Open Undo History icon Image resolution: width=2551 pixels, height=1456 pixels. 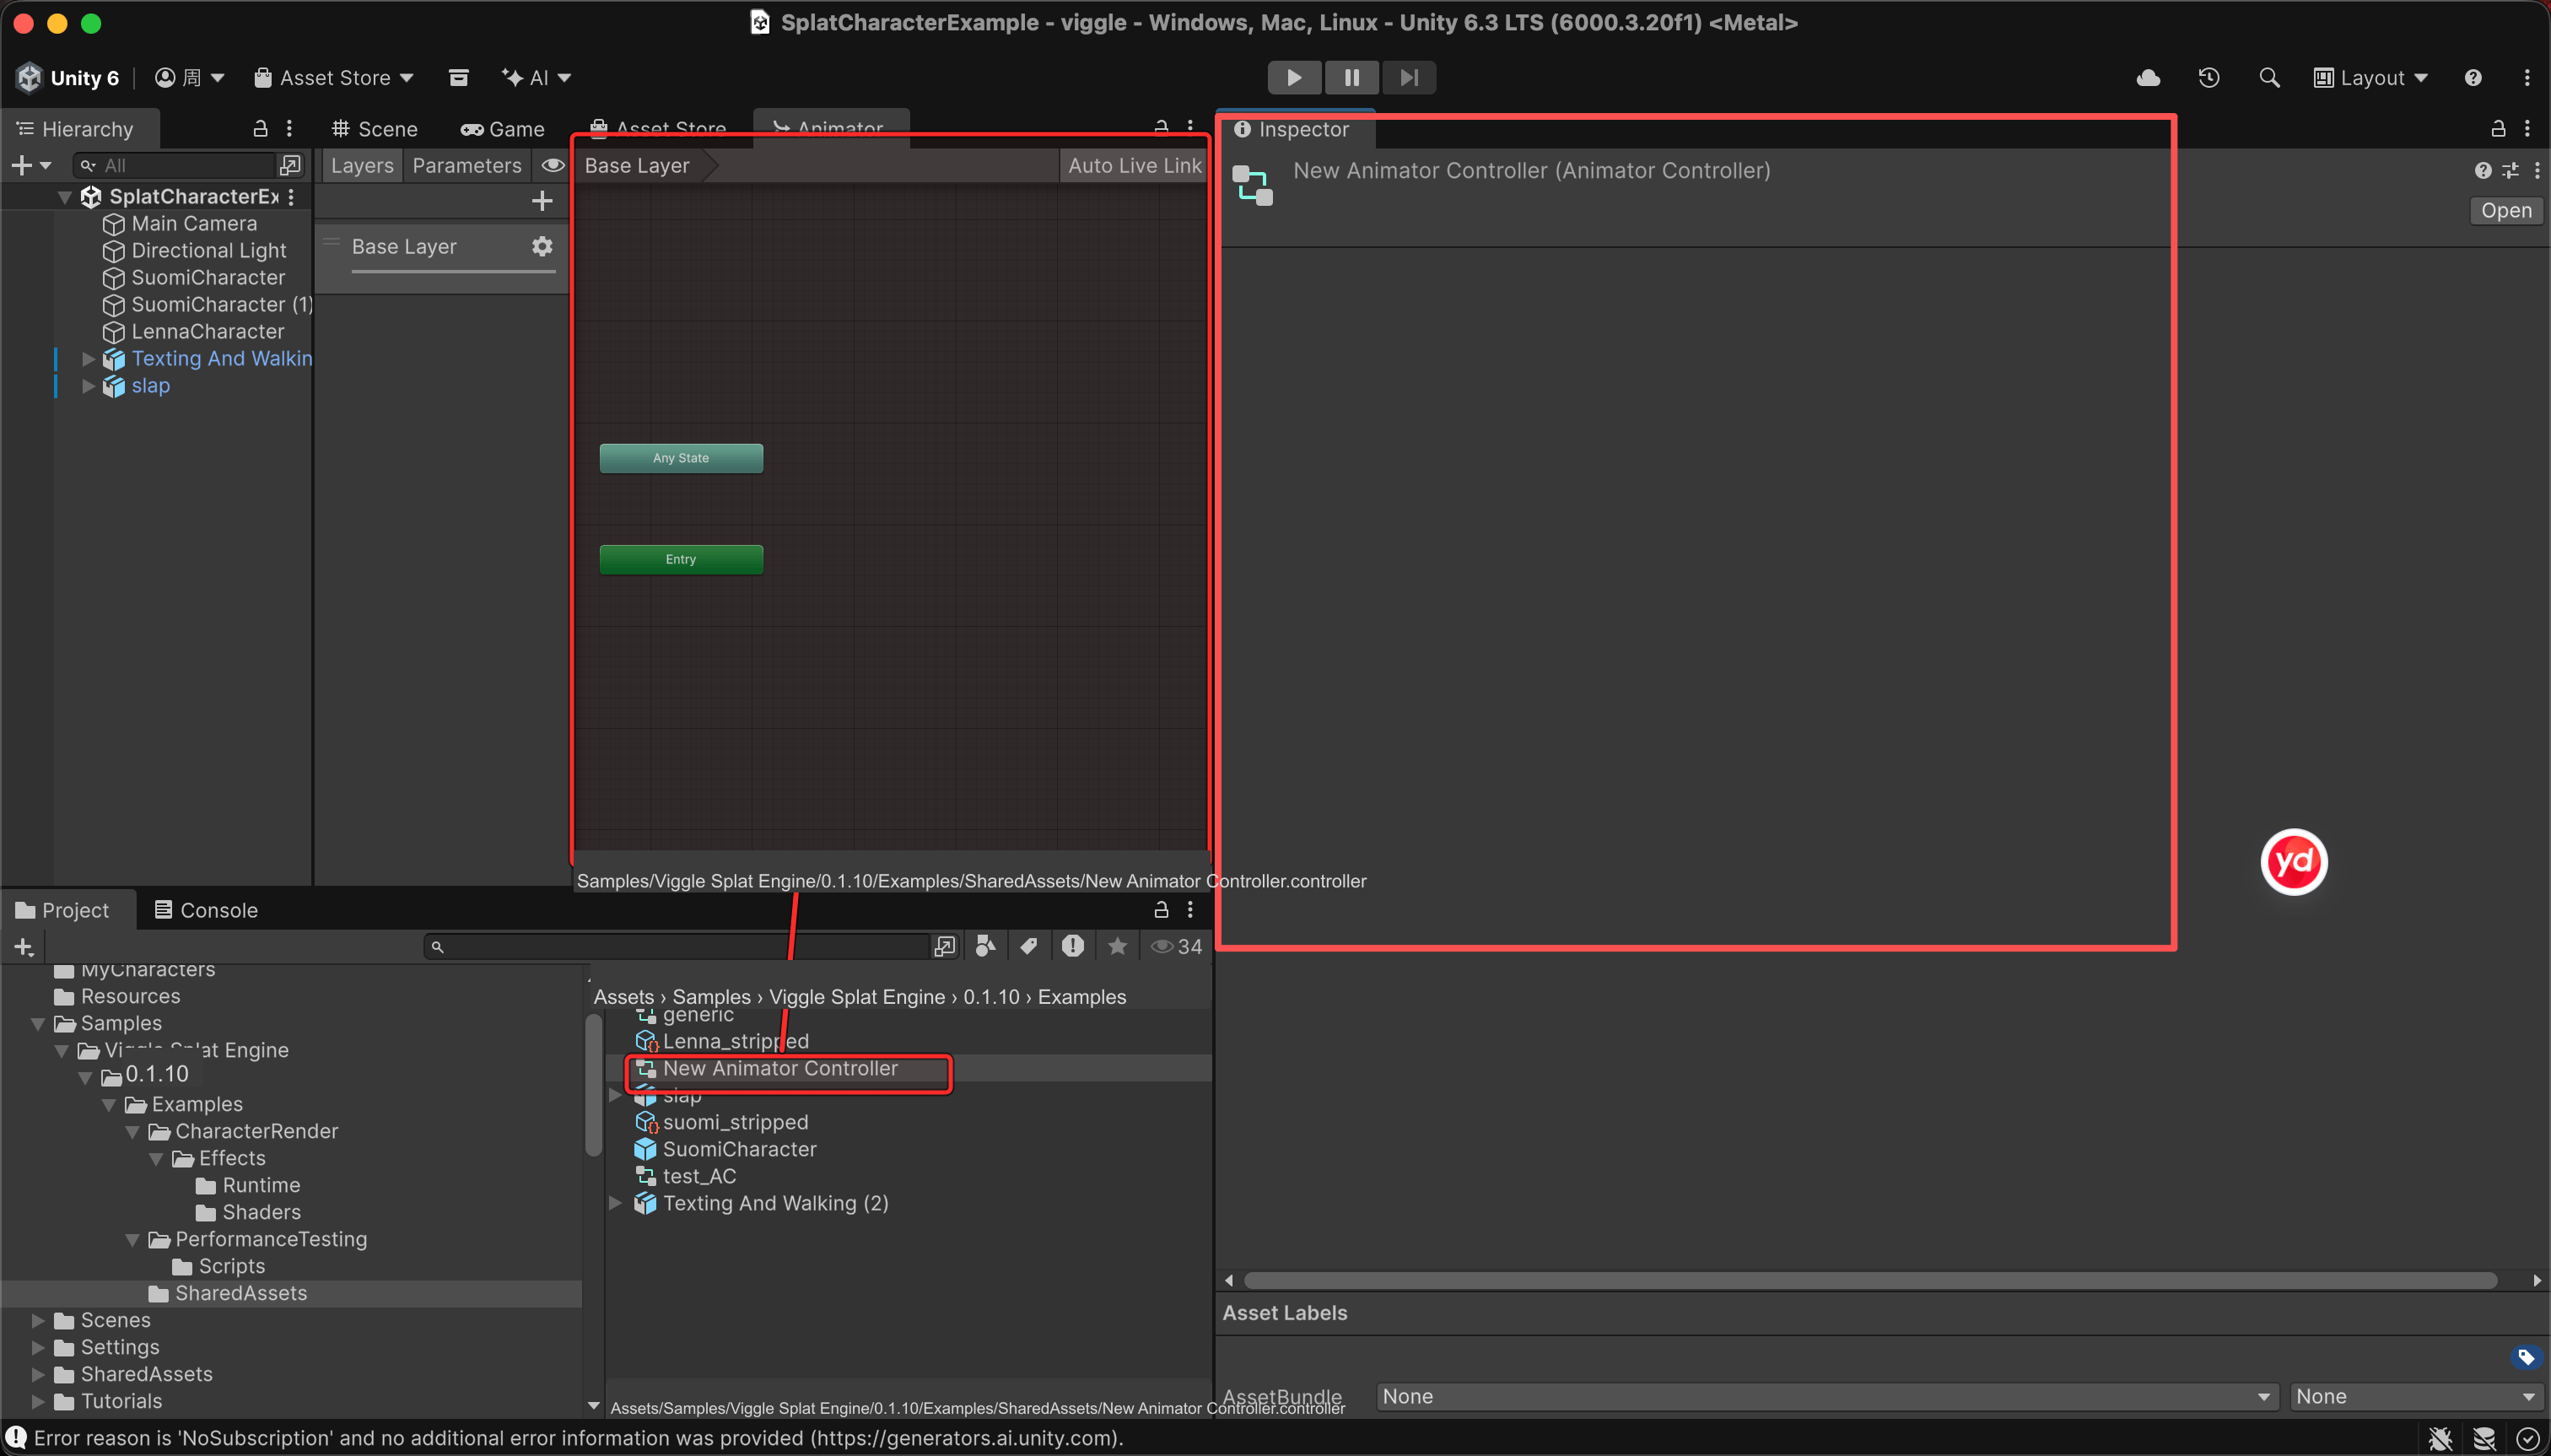[x=2209, y=78]
